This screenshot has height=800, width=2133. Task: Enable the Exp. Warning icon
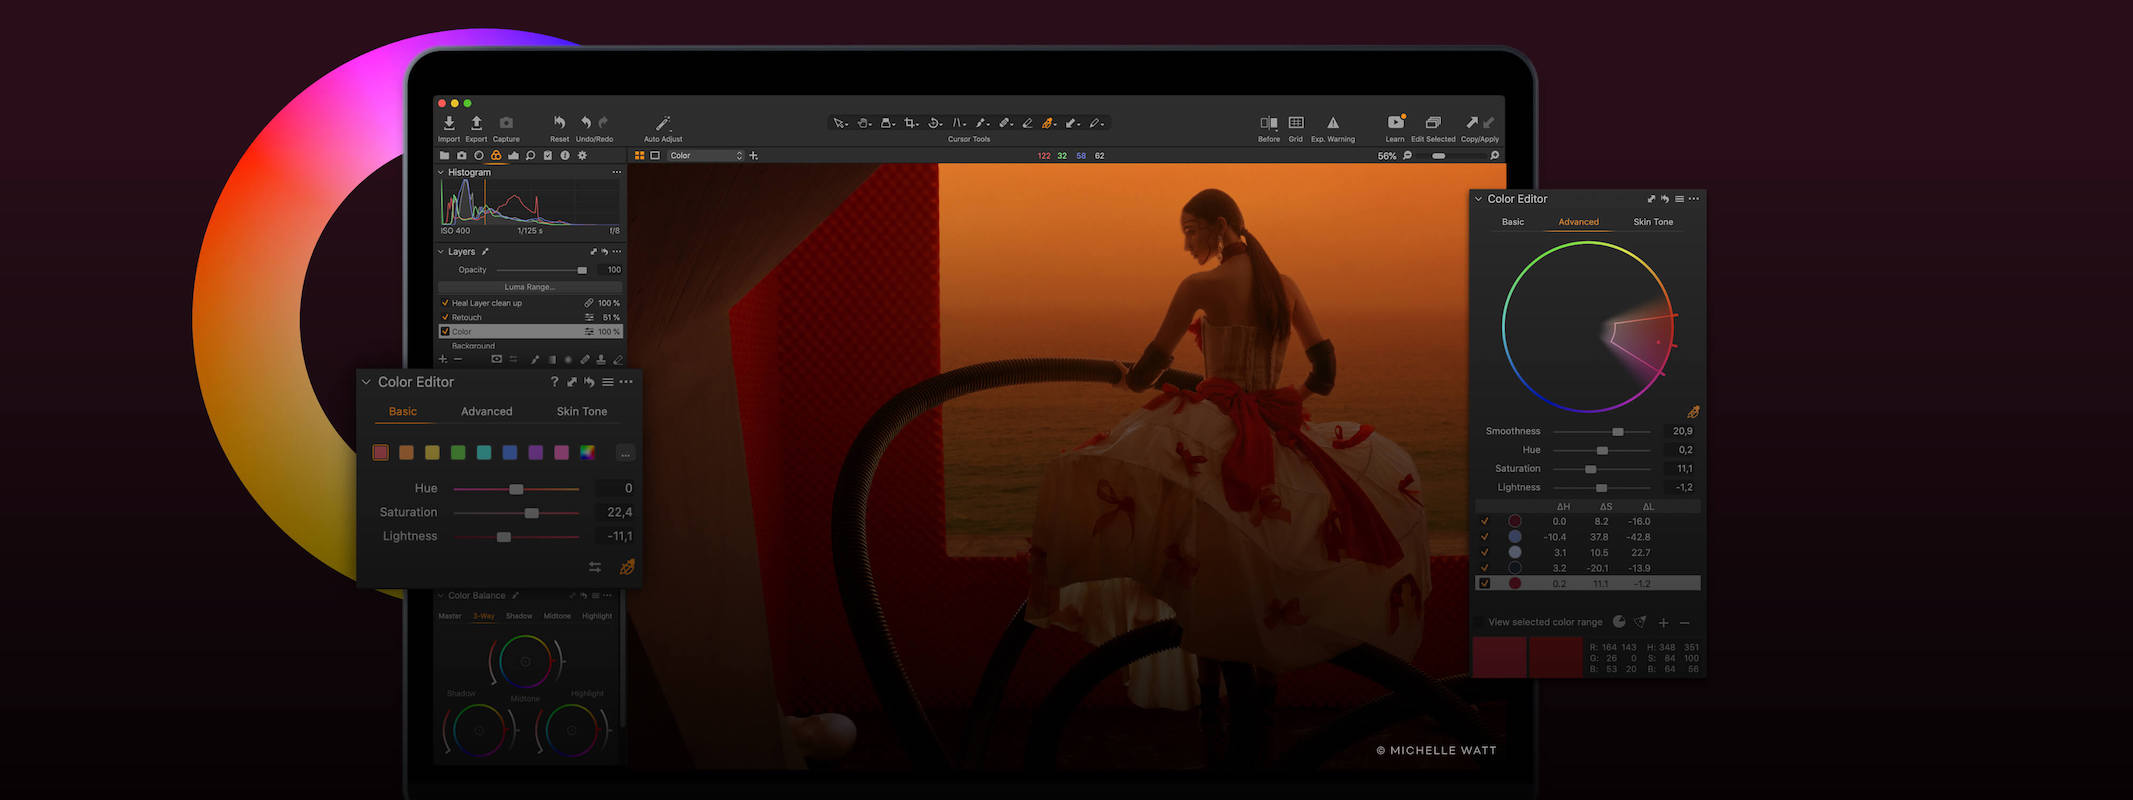[1333, 123]
